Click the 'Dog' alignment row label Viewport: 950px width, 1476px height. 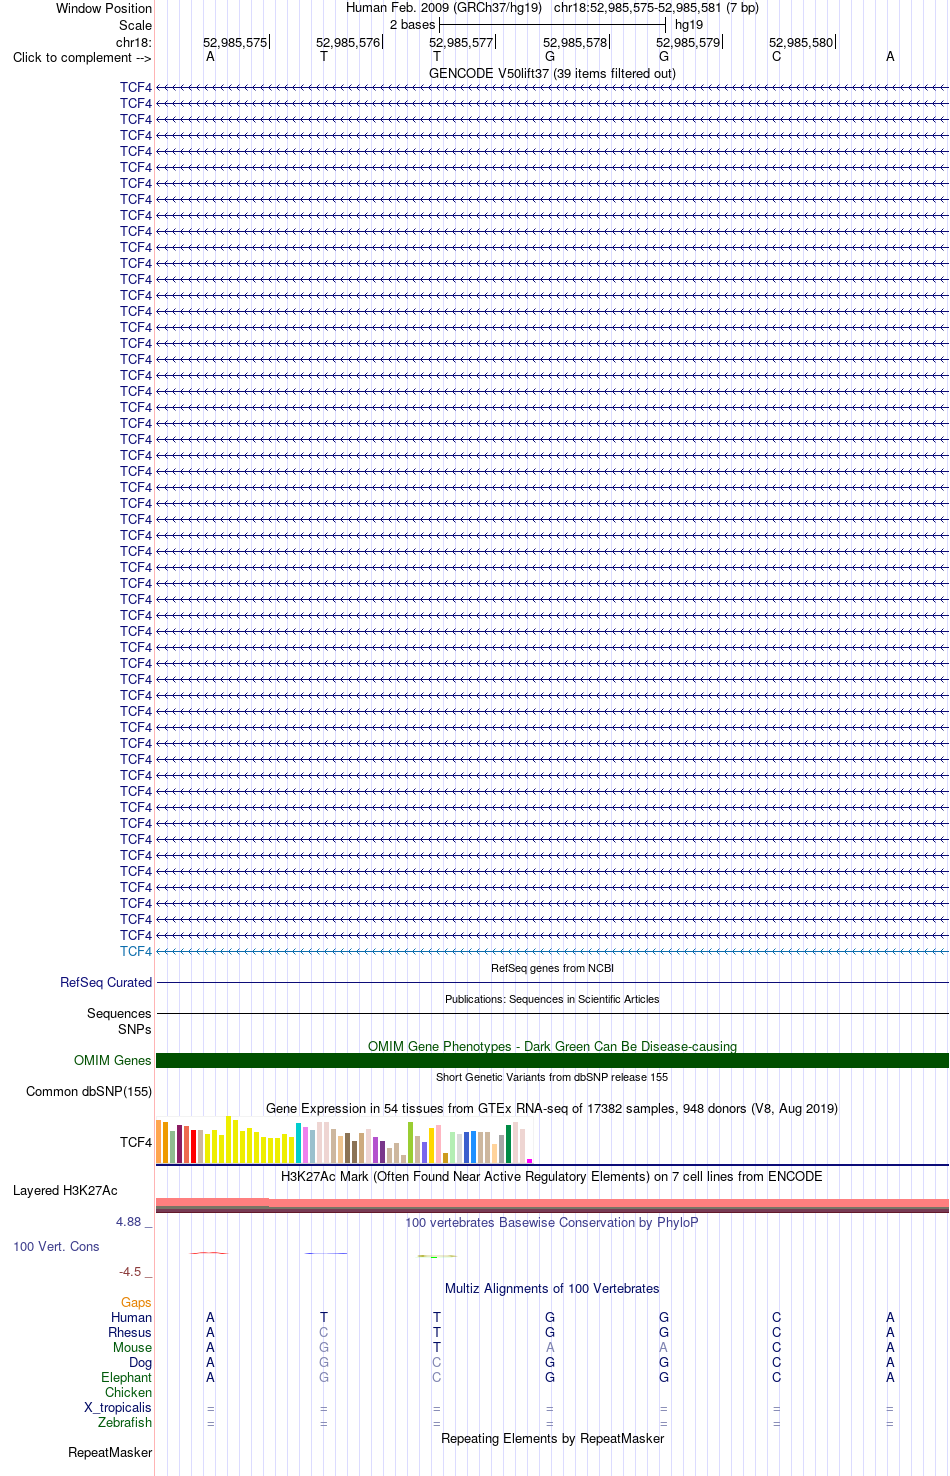coord(141,1362)
